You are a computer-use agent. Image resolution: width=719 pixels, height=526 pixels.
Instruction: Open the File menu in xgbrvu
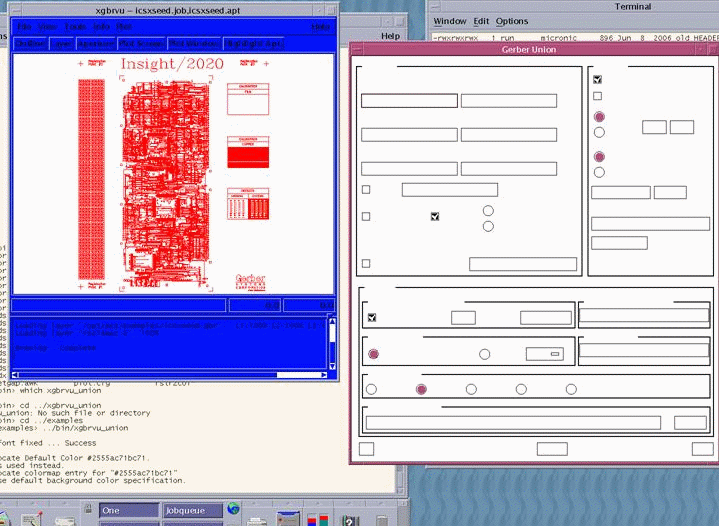24,27
